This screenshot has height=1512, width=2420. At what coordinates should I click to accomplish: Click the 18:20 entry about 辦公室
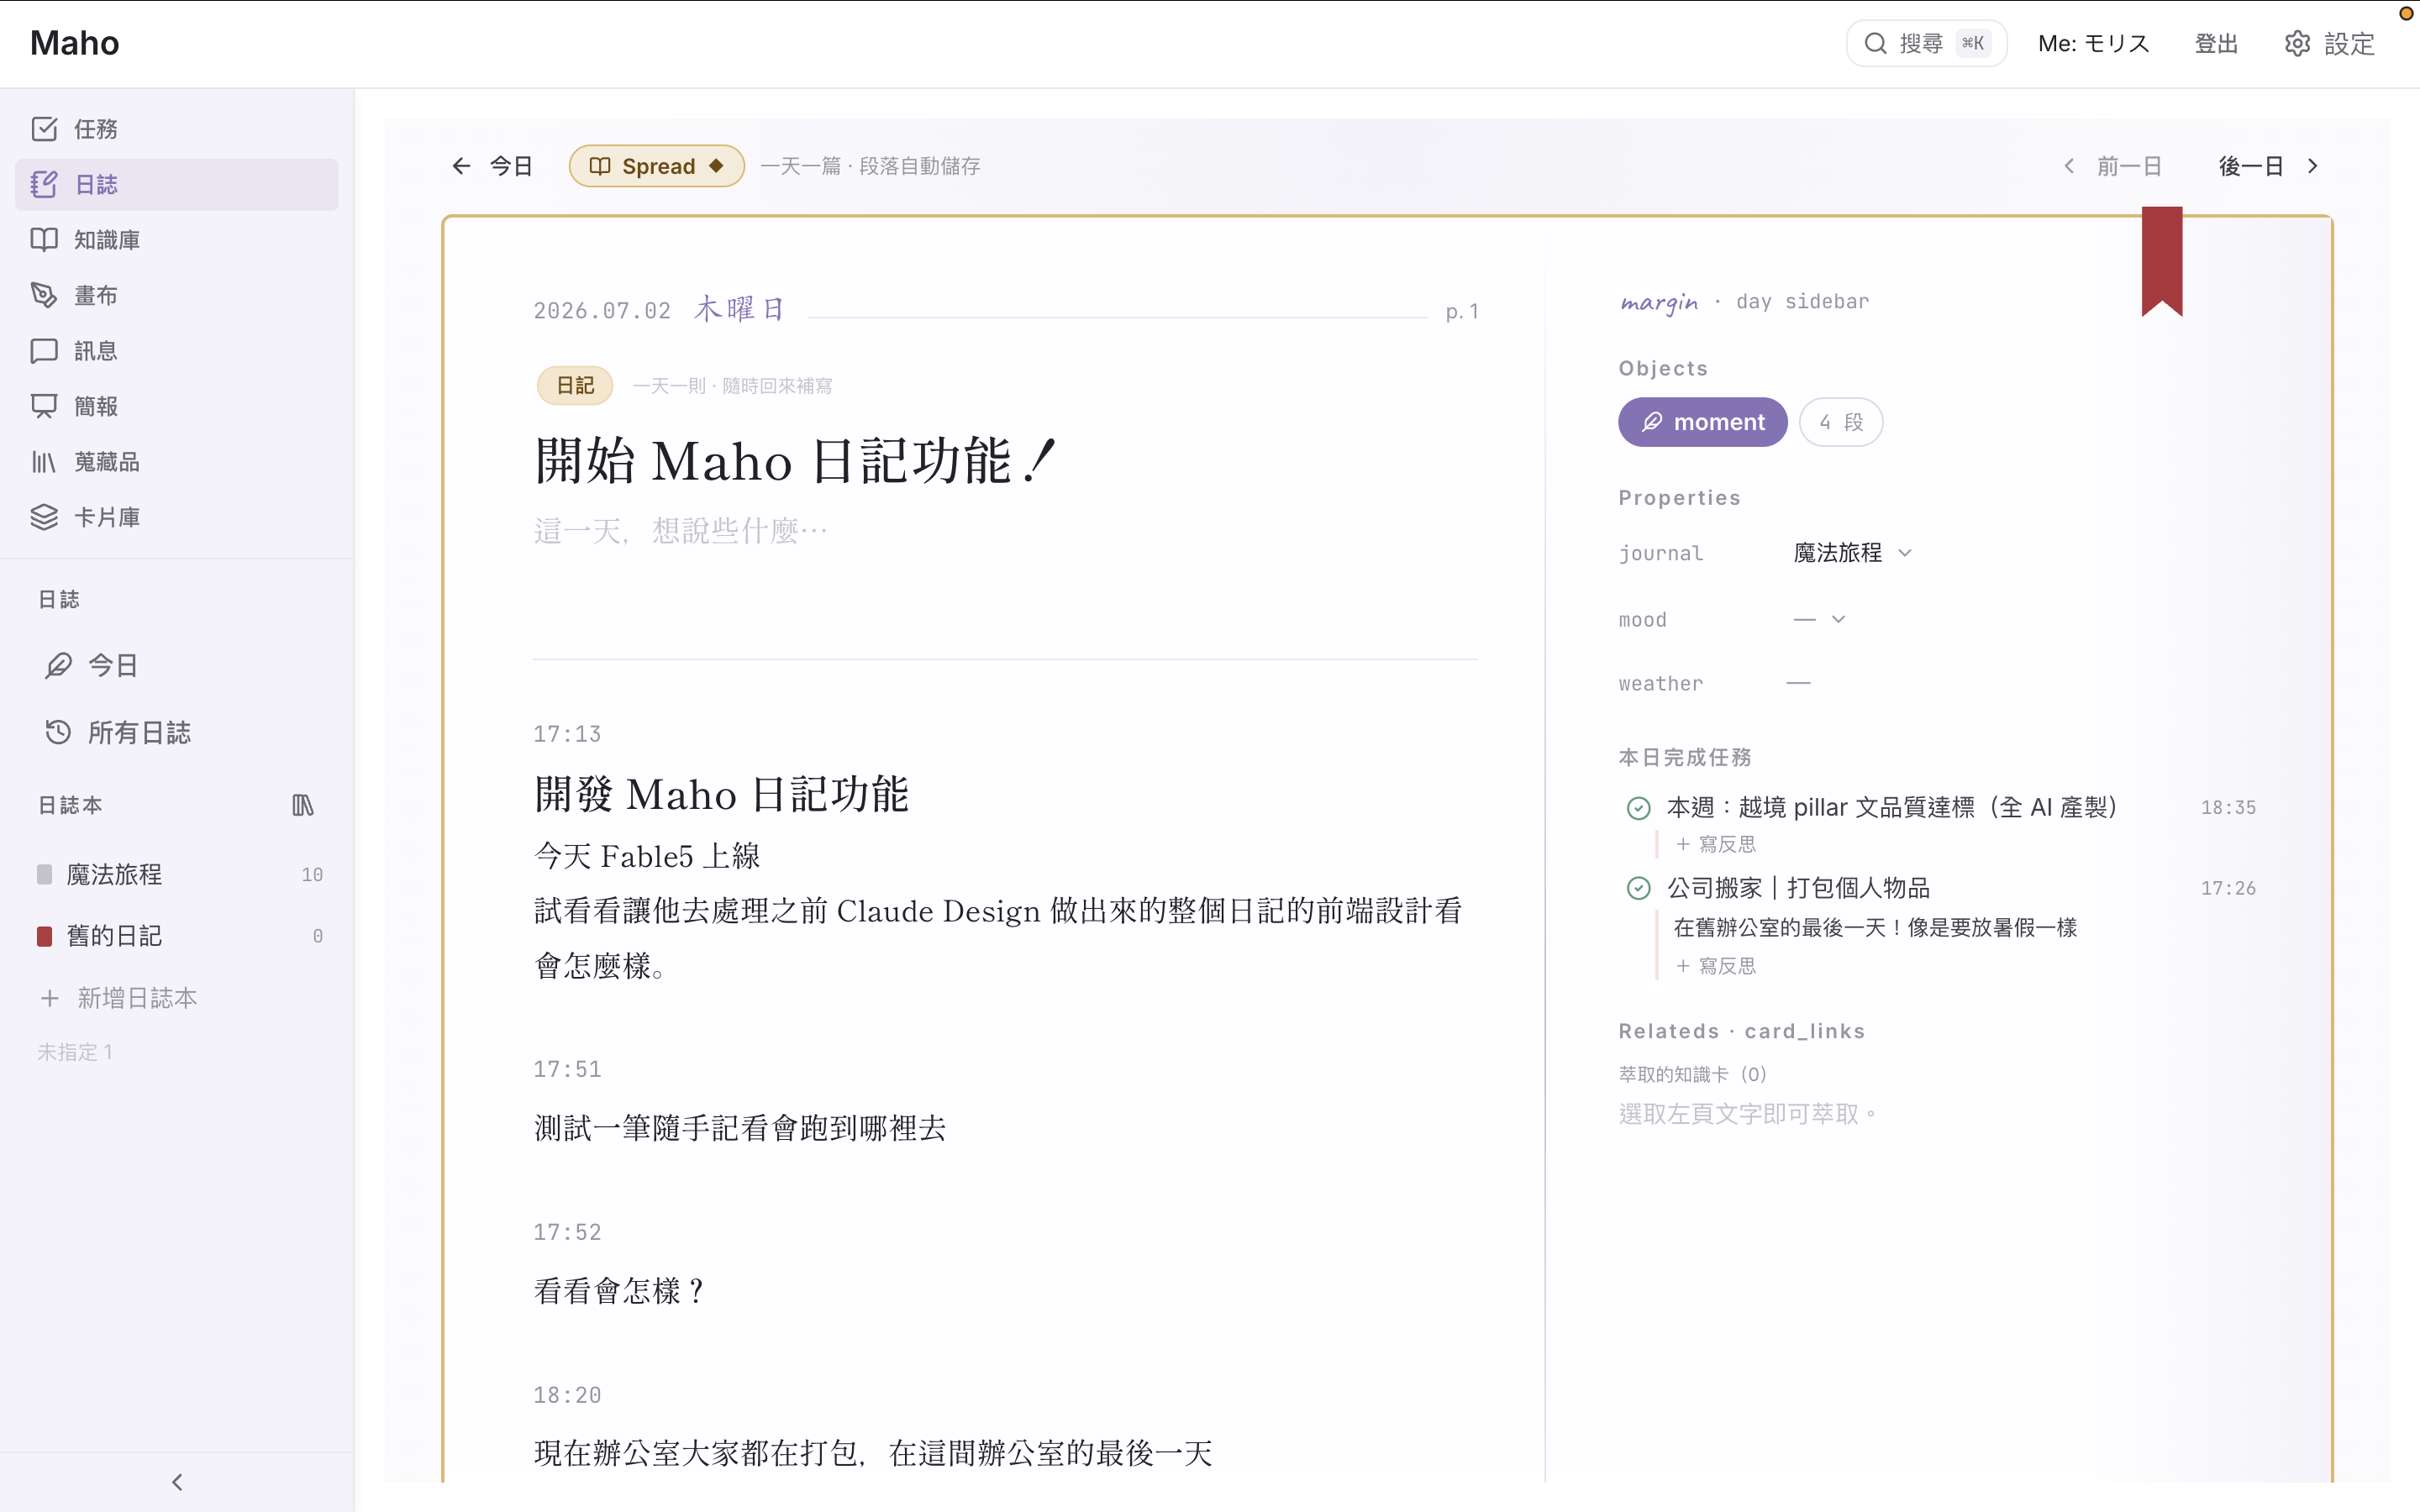[x=873, y=1453]
